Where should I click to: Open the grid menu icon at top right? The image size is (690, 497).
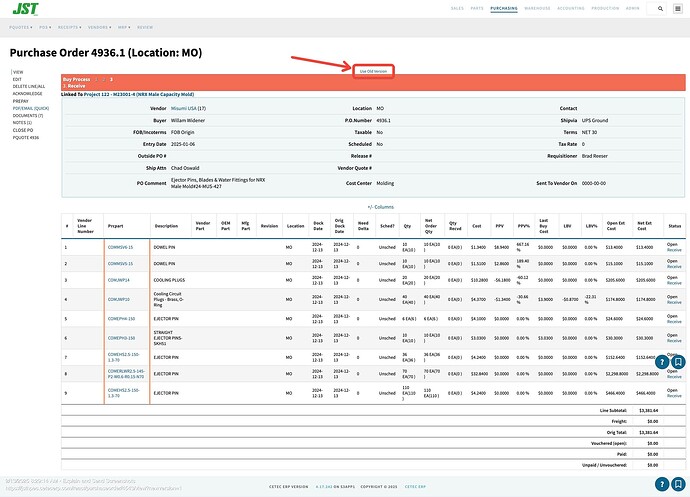[x=678, y=8]
